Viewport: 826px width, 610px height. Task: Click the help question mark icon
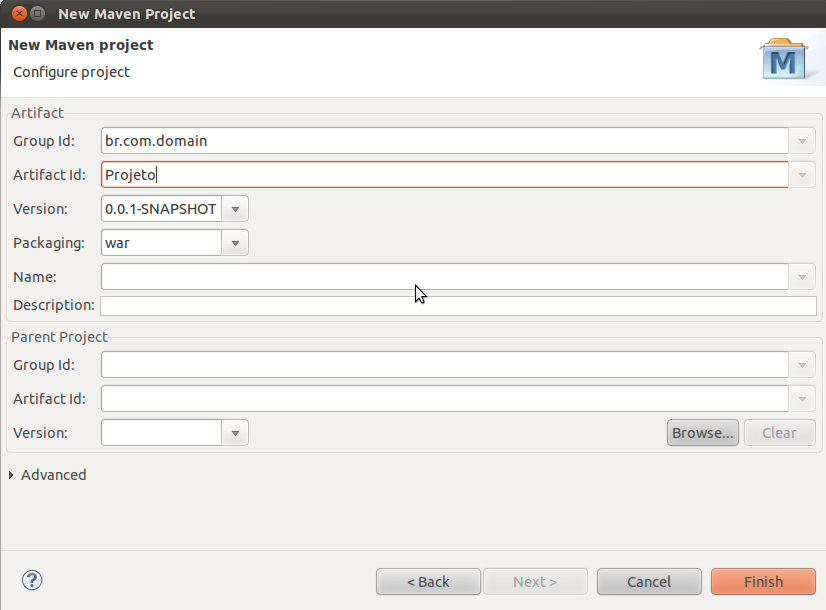click(32, 581)
